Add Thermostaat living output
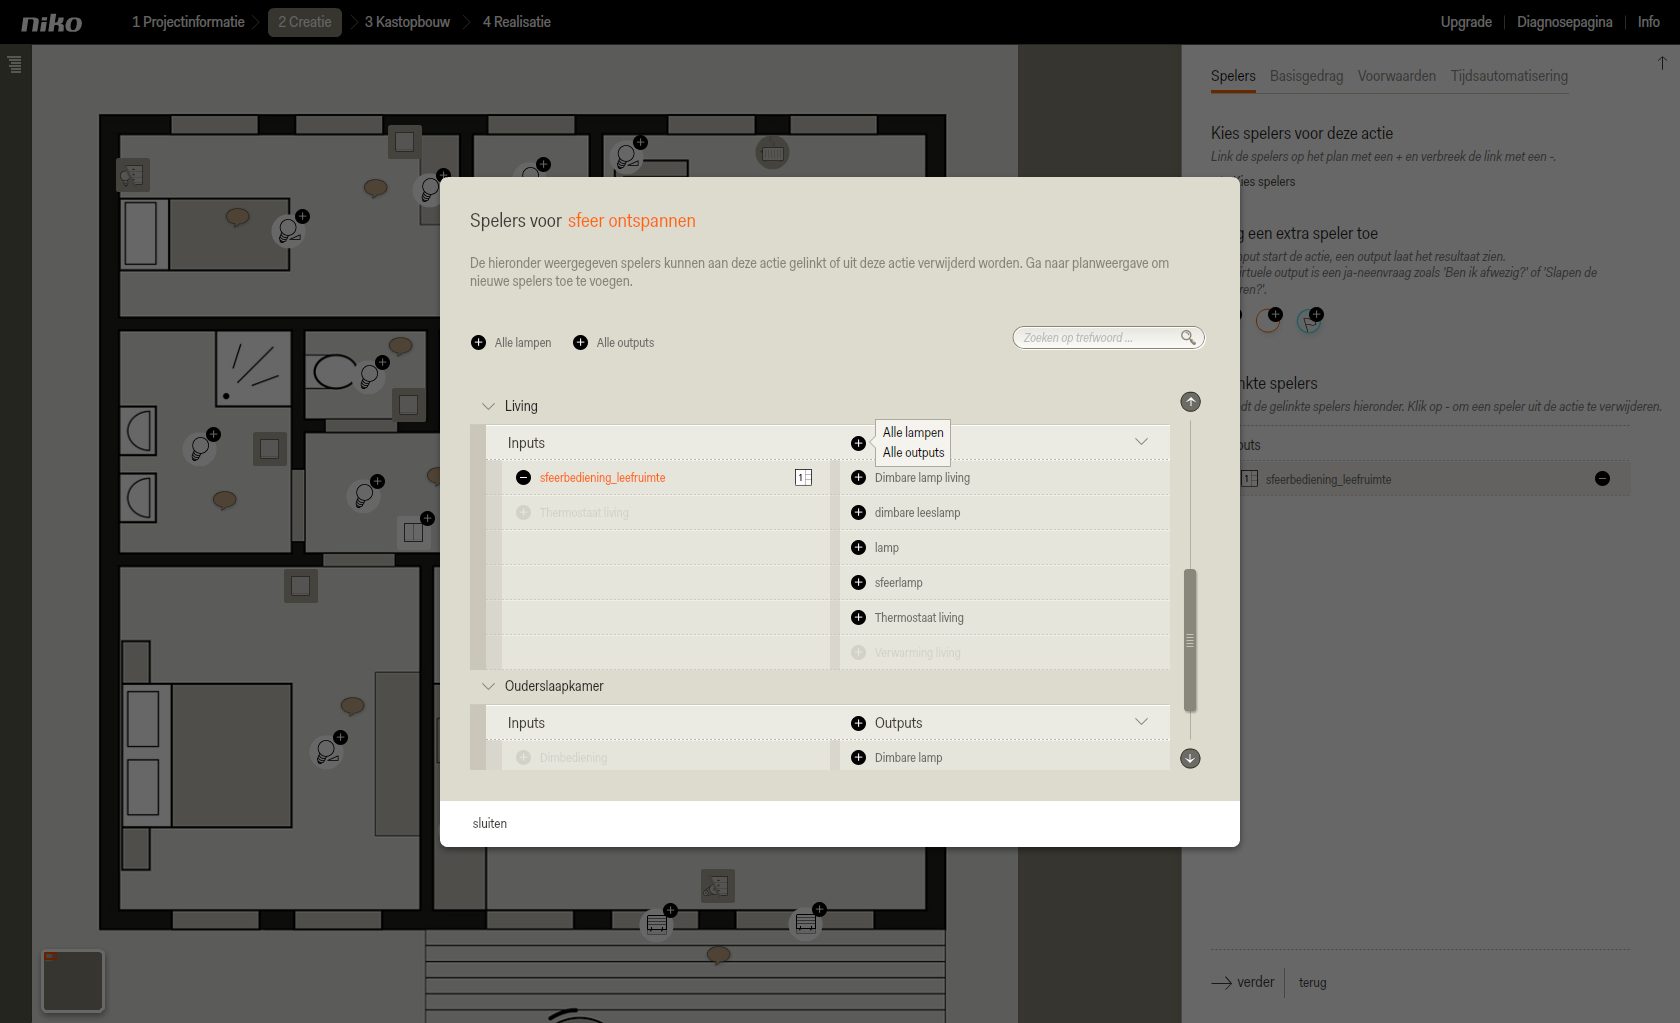The width and height of the screenshot is (1680, 1023). tap(858, 617)
